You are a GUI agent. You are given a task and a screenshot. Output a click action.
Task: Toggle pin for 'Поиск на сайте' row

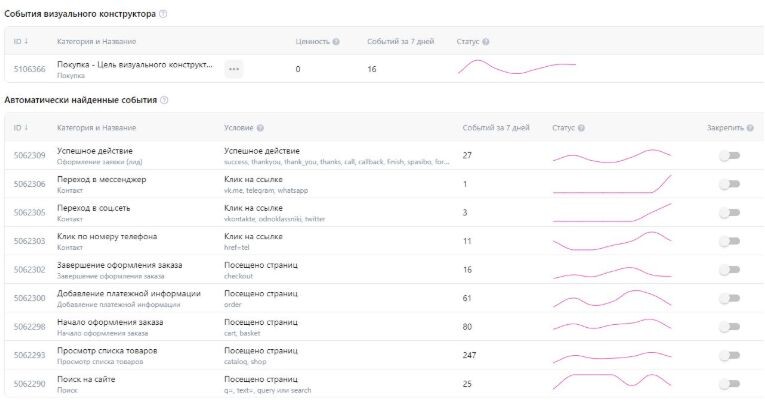(x=730, y=383)
